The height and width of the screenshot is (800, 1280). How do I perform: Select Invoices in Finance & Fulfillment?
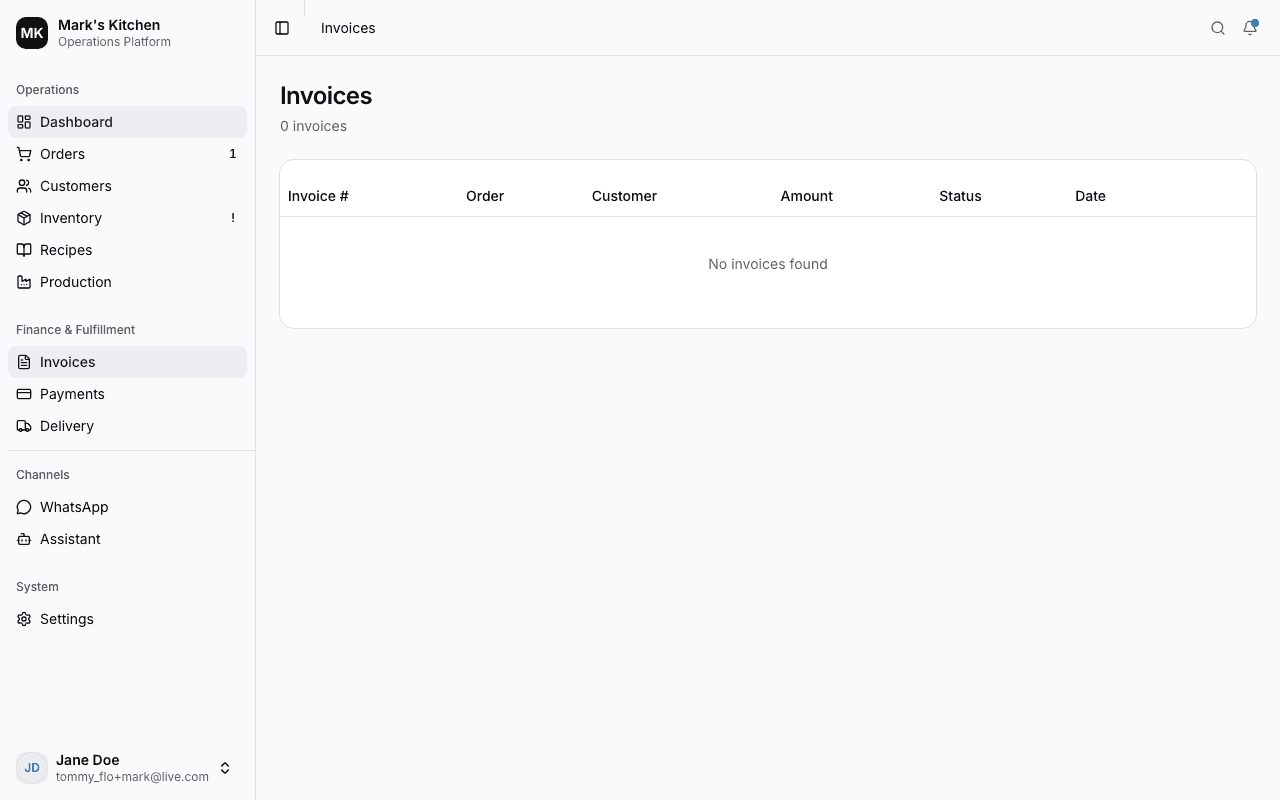[x=67, y=362]
